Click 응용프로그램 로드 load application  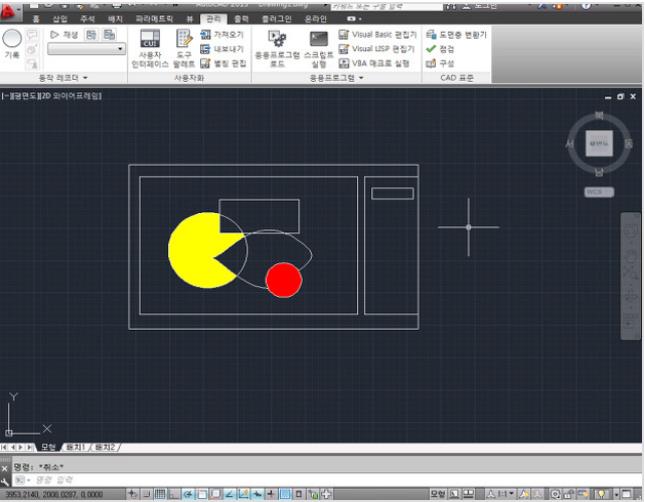click(277, 49)
